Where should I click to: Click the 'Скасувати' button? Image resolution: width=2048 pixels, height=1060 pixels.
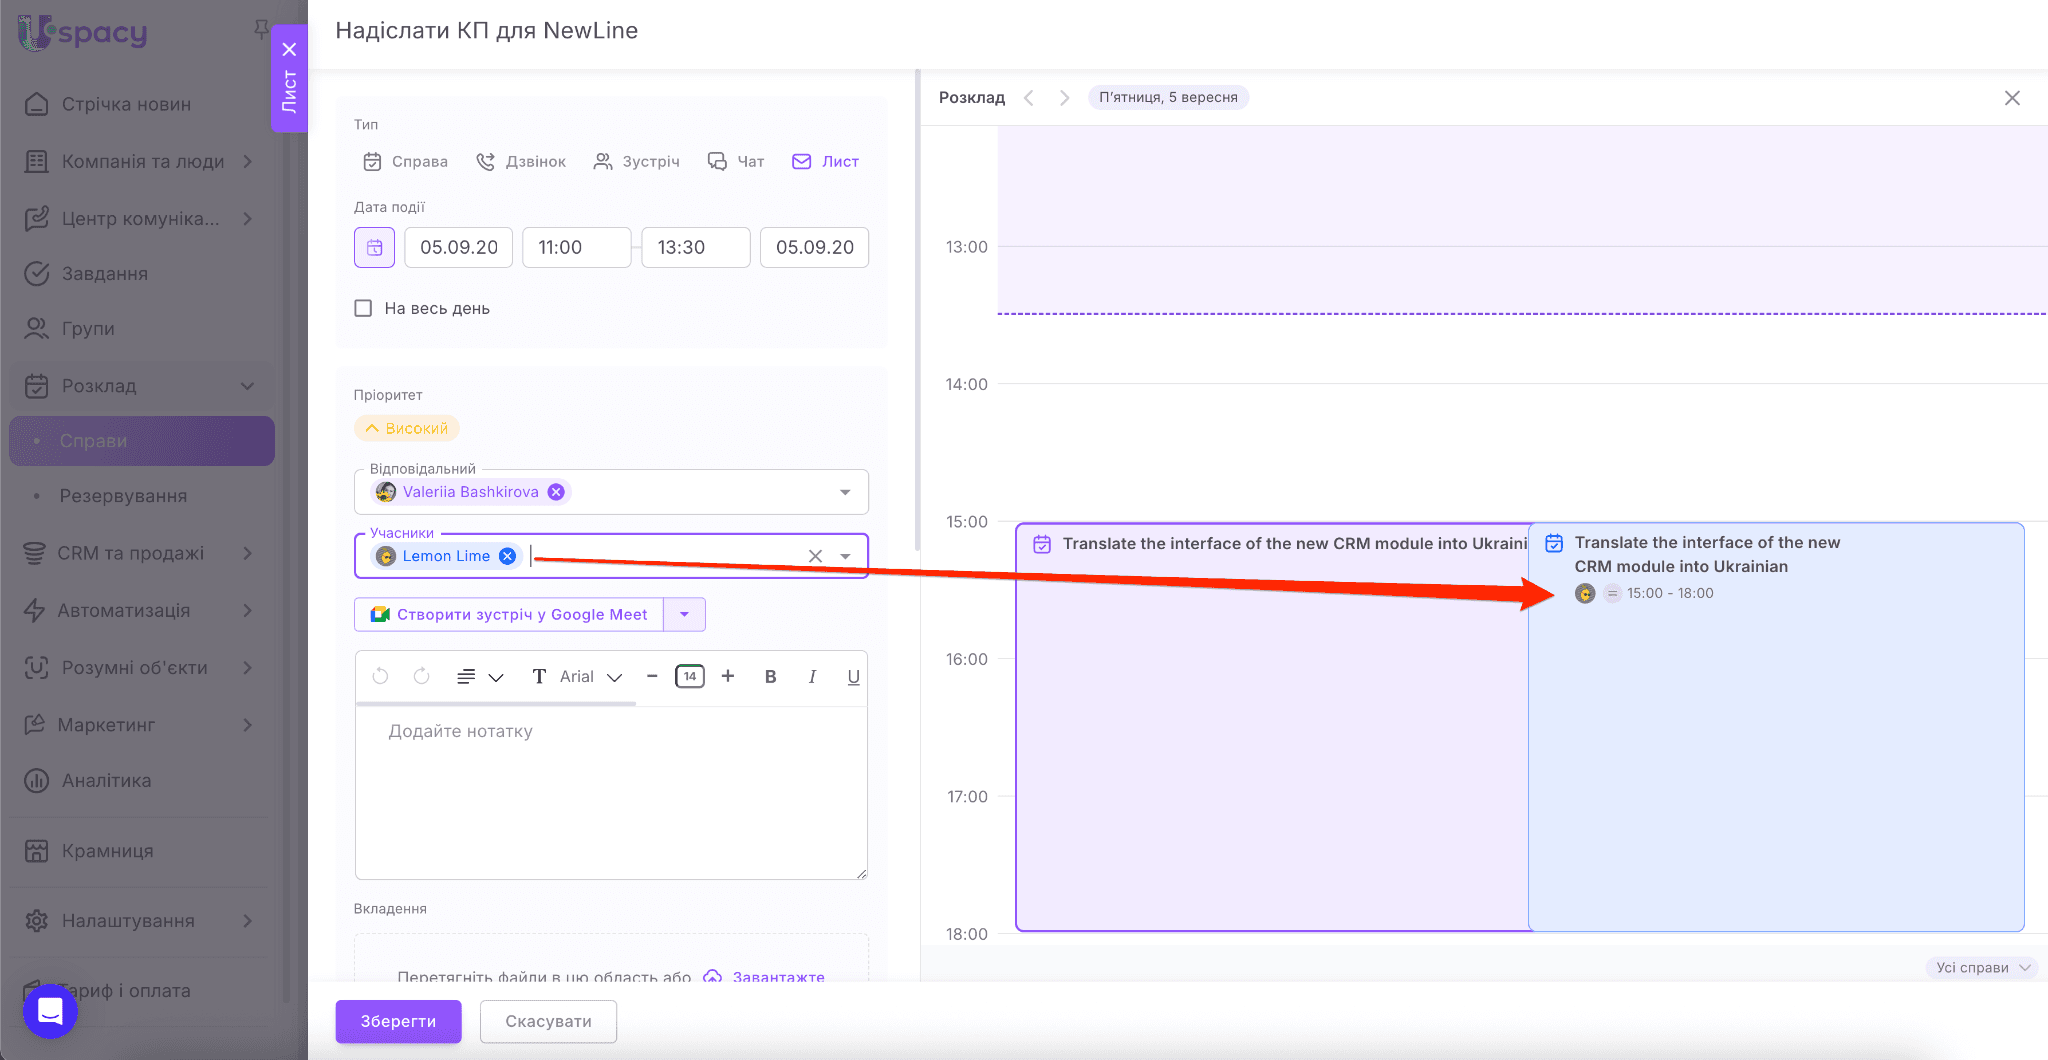[x=548, y=1021]
